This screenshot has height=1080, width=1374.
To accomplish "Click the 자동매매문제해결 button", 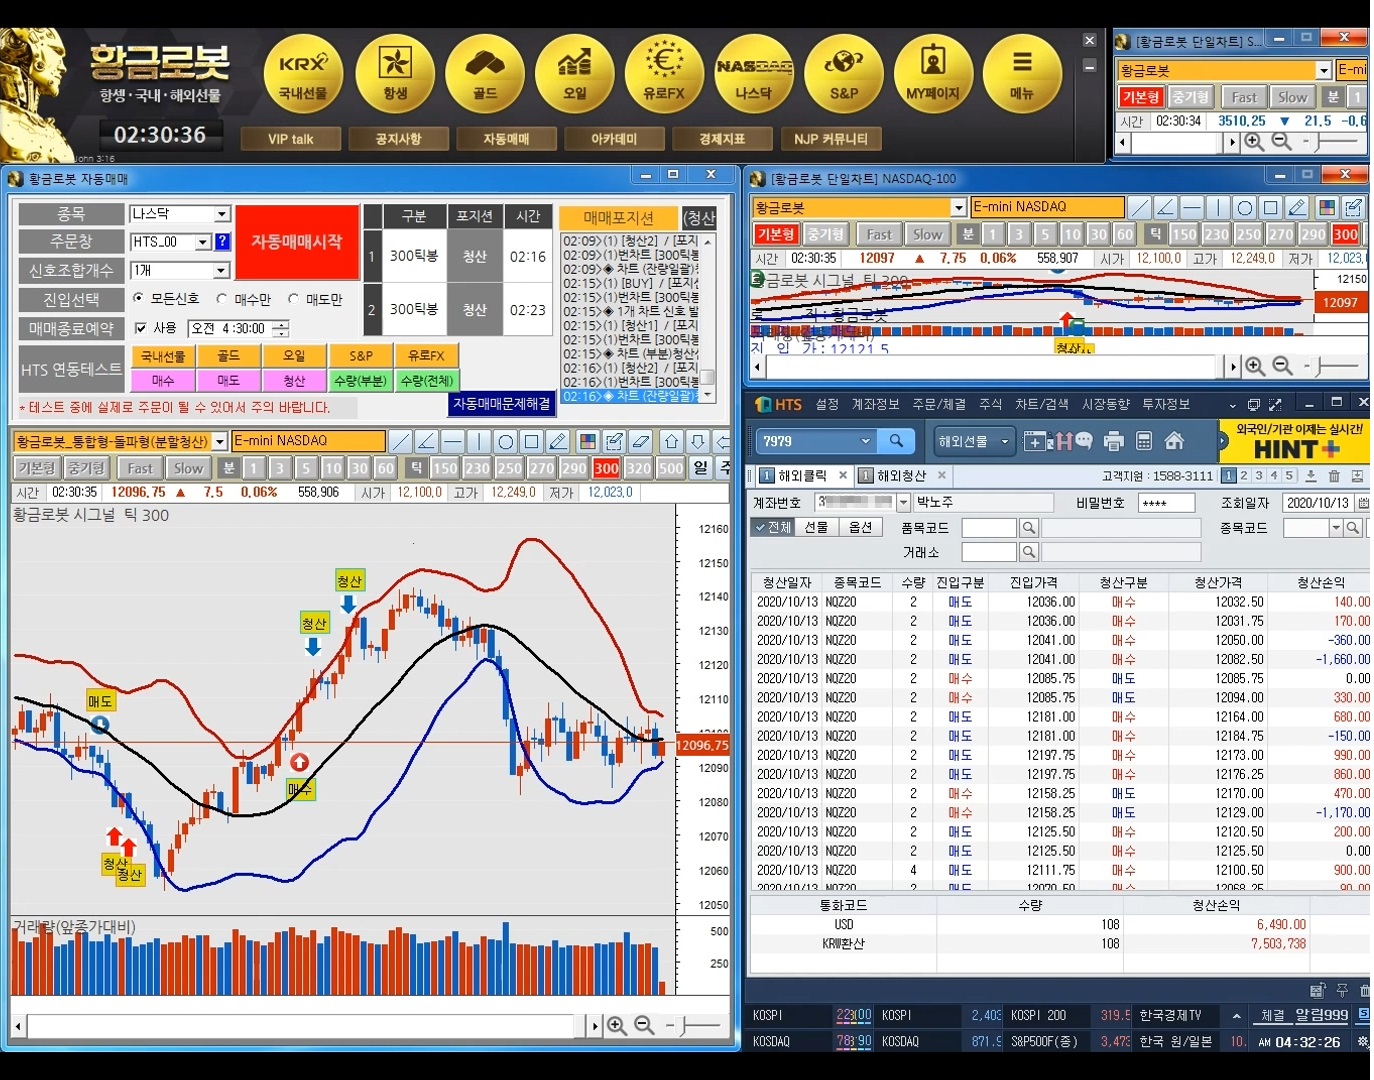I will pos(502,403).
